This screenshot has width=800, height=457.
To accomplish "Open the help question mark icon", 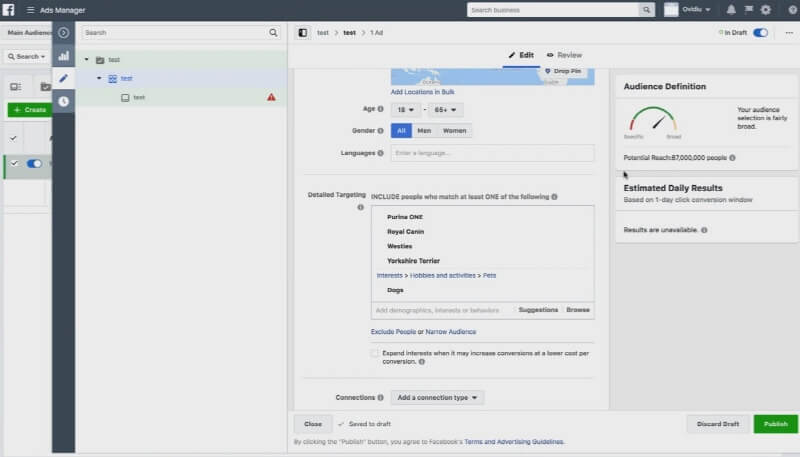I will tap(793, 10).
